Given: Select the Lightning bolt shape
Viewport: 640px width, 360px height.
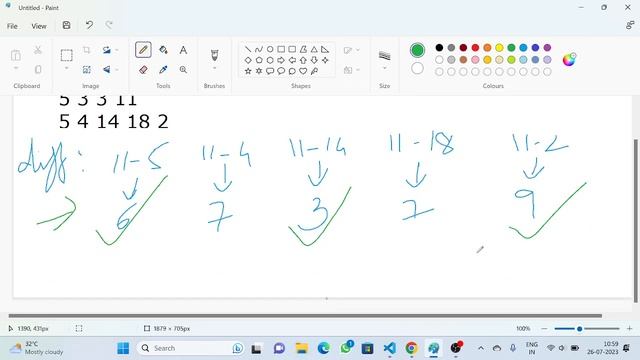Looking at the screenshot, I should (x=314, y=71).
